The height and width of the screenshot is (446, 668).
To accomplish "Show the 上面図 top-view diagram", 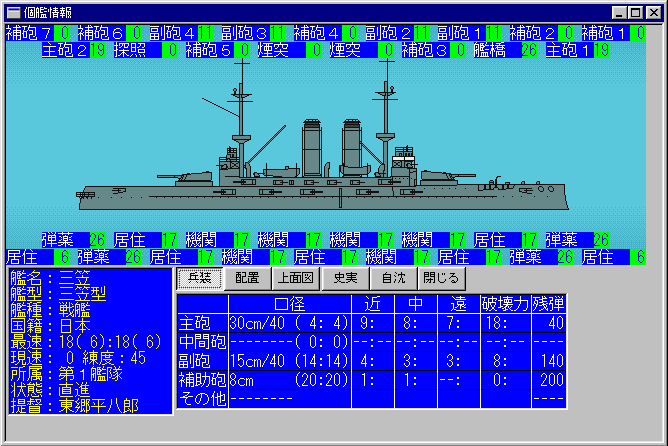I will tap(296, 279).
